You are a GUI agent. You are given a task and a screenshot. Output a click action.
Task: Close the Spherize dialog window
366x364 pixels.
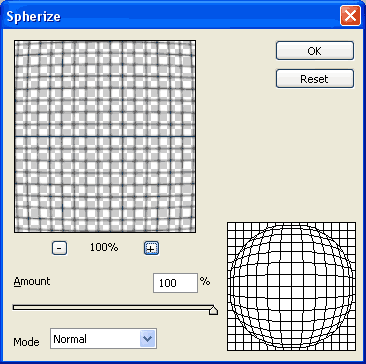pos(350,15)
